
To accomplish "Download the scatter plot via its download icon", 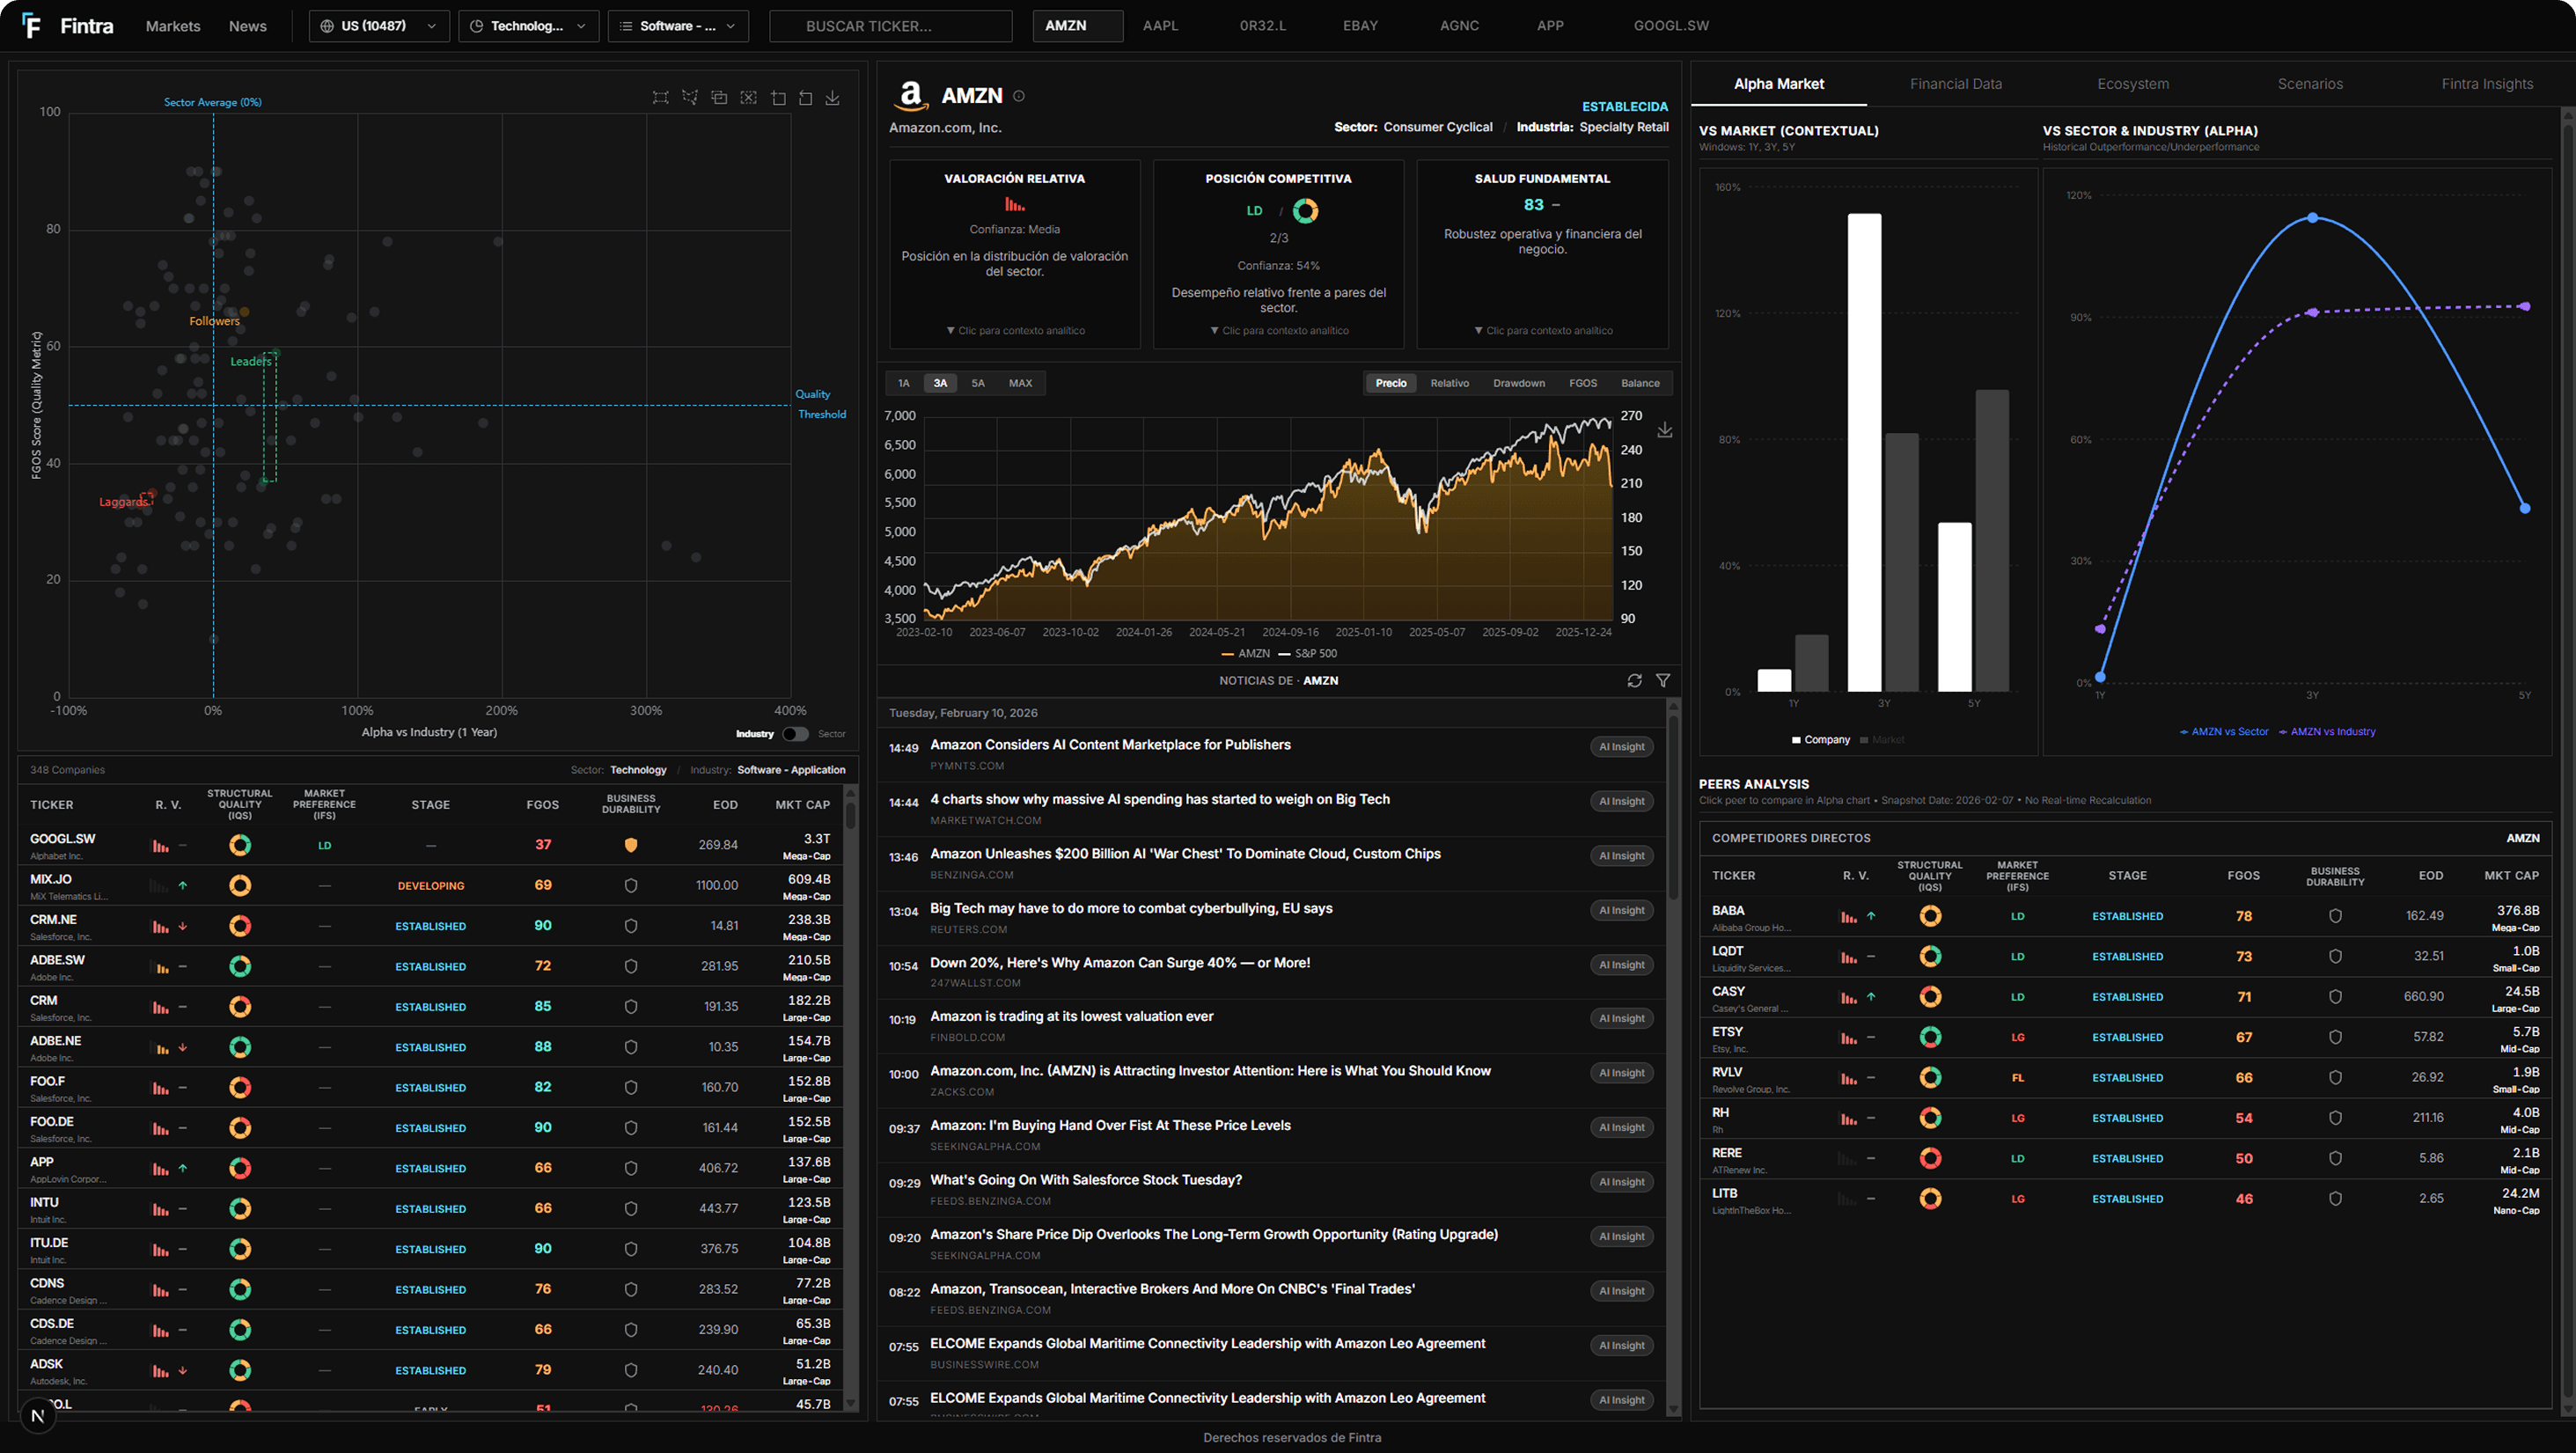I will click(x=832, y=97).
